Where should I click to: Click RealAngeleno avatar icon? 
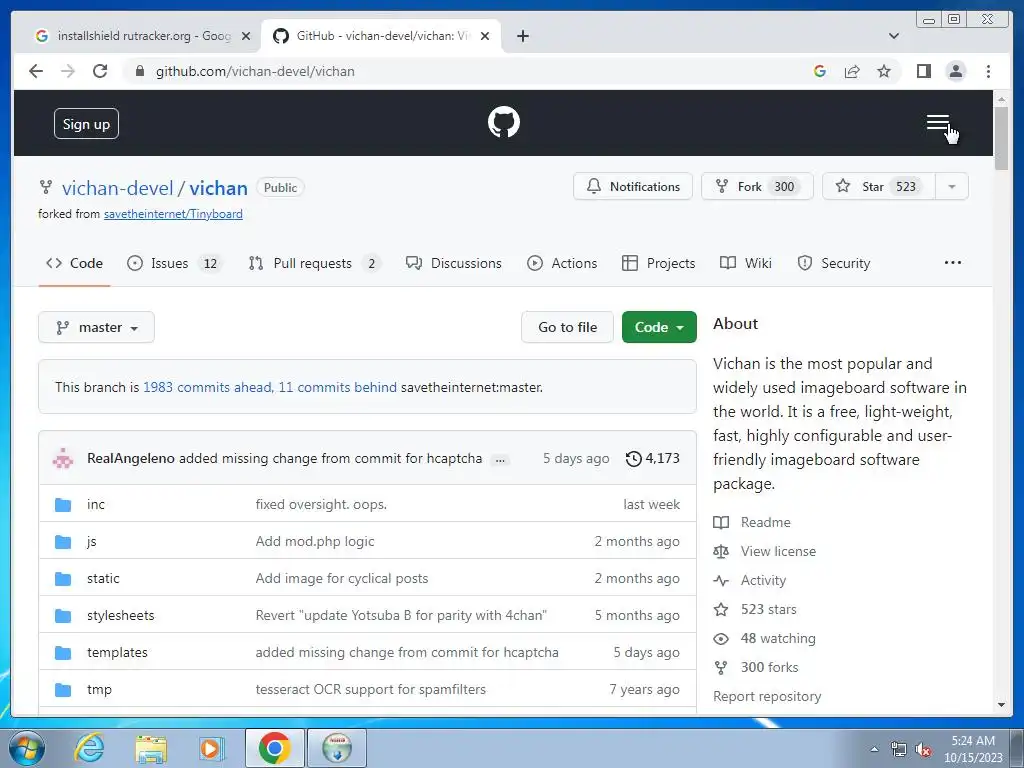click(63, 458)
